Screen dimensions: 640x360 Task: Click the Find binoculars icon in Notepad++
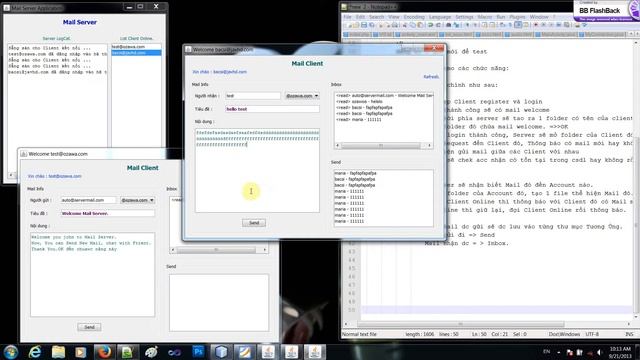point(448,25)
